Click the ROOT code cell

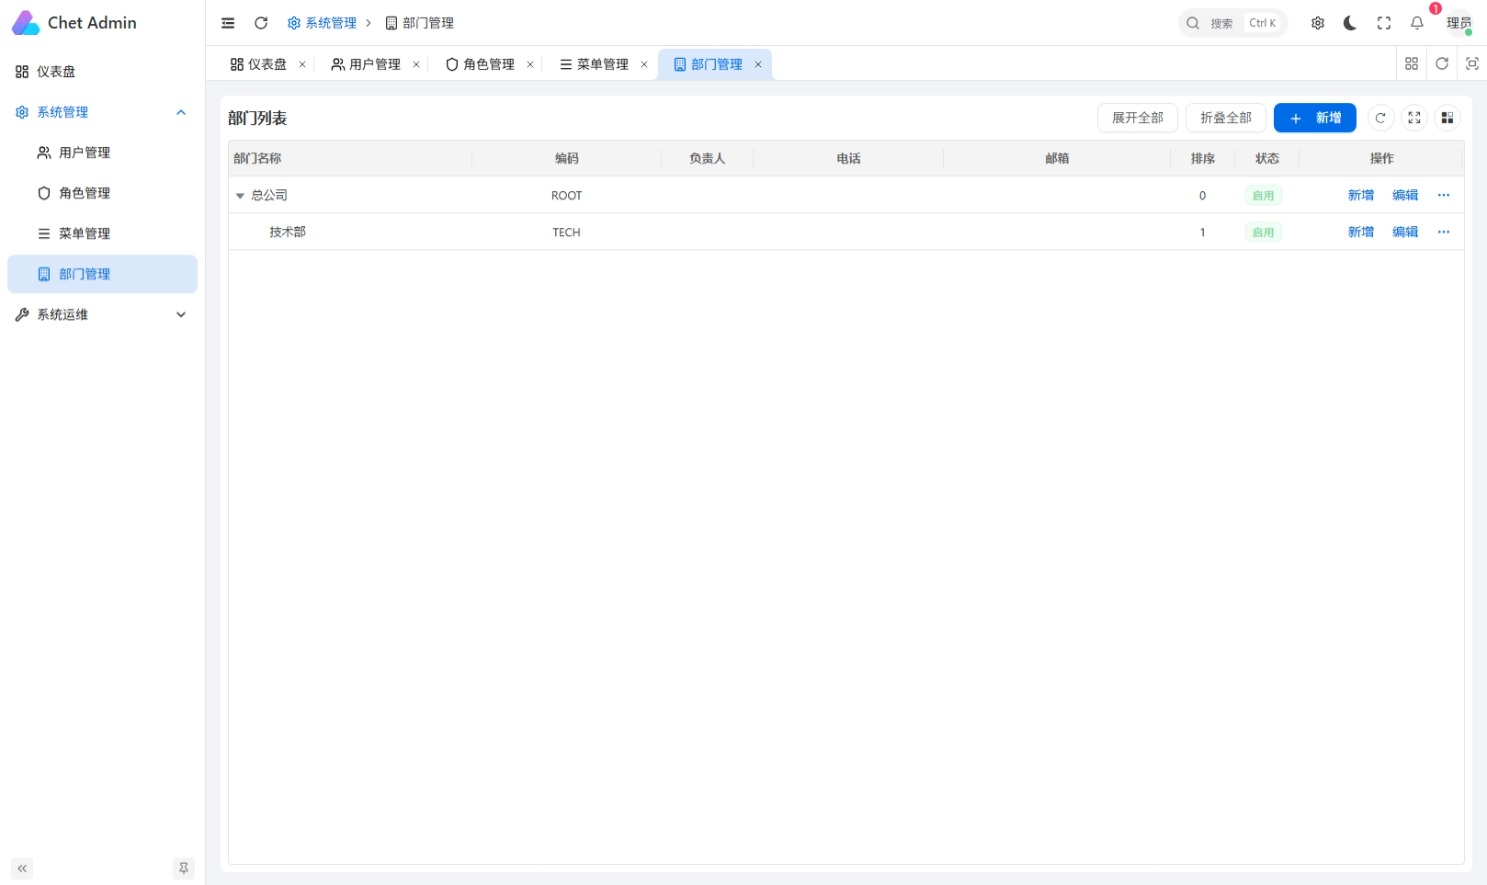tap(567, 196)
